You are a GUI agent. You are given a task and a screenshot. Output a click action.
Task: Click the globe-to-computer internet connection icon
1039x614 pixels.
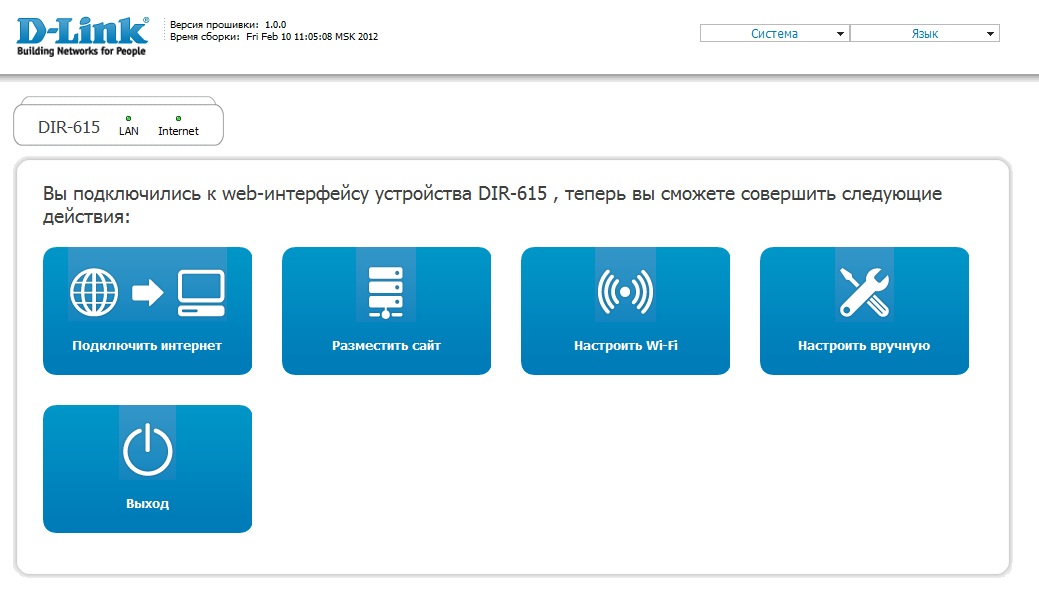coord(147,291)
